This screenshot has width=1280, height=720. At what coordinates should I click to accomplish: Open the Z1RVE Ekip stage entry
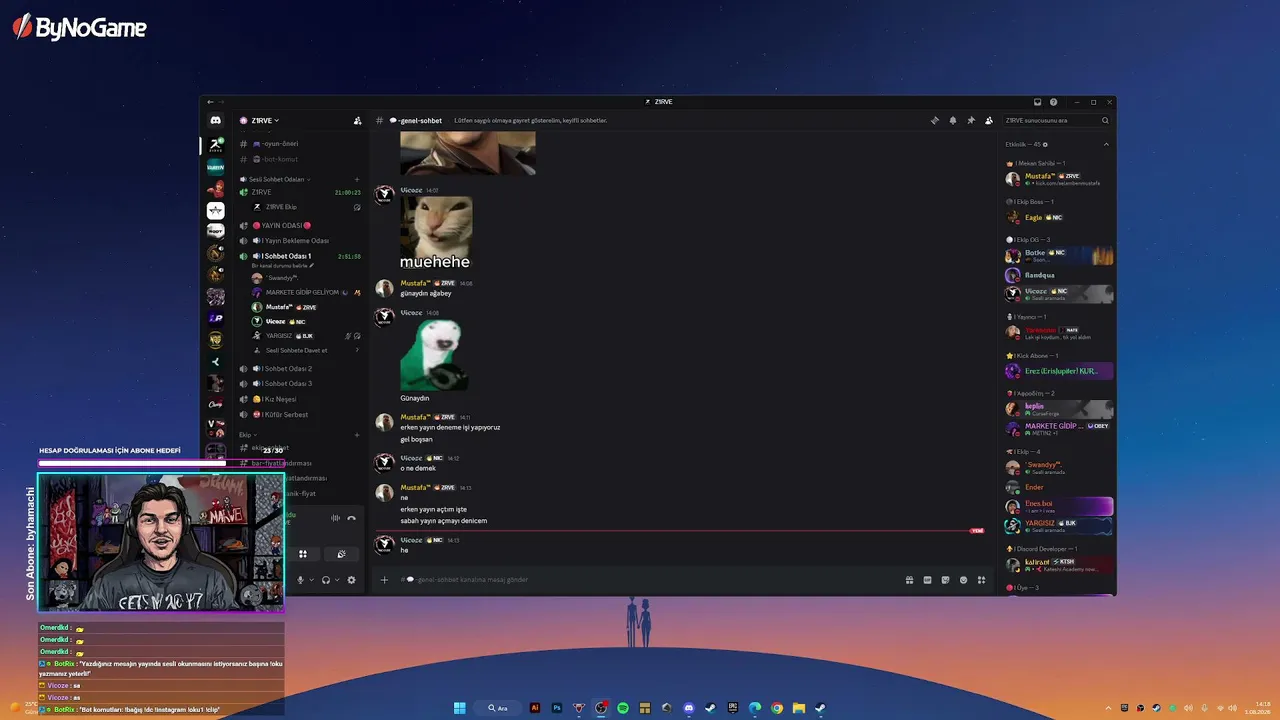304,207
